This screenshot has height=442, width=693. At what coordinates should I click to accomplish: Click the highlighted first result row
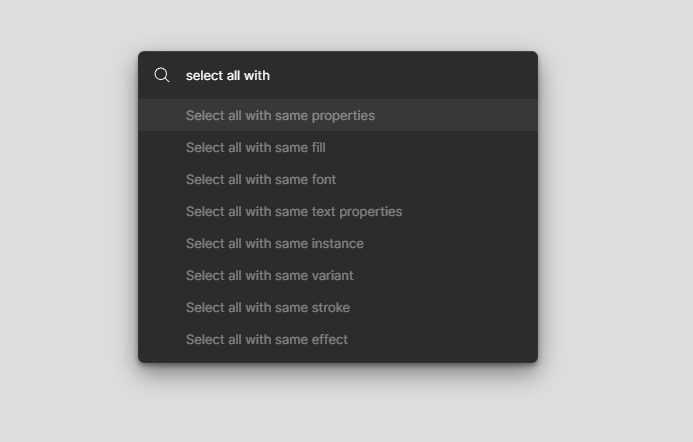tap(338, 115)
